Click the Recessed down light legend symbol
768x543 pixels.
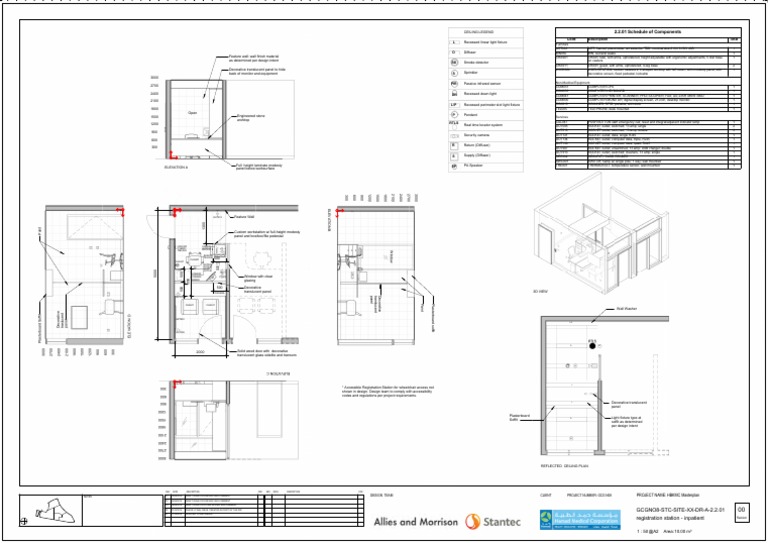coord(454,94)
